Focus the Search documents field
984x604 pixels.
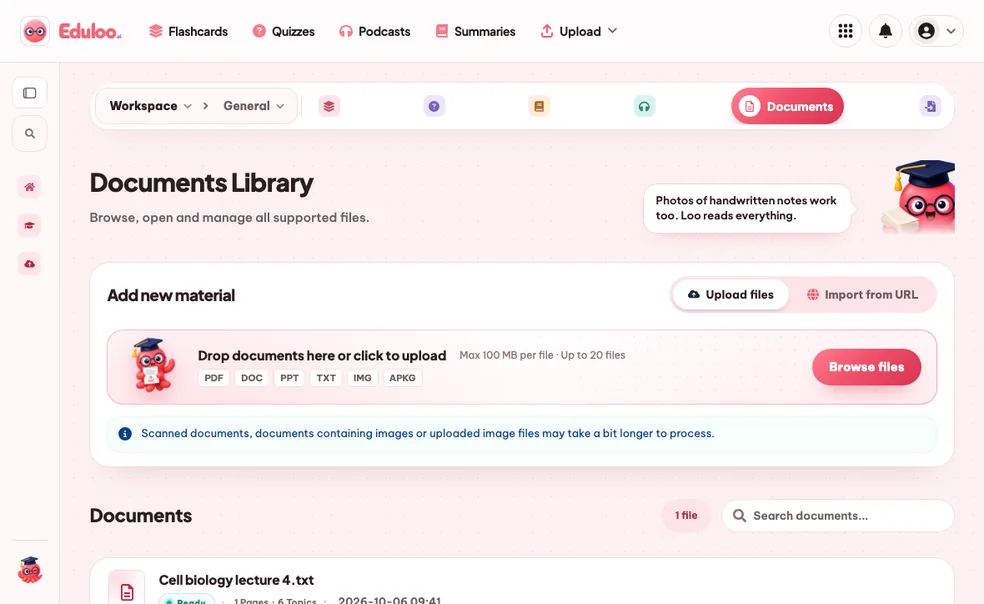[x=838, y=515]
